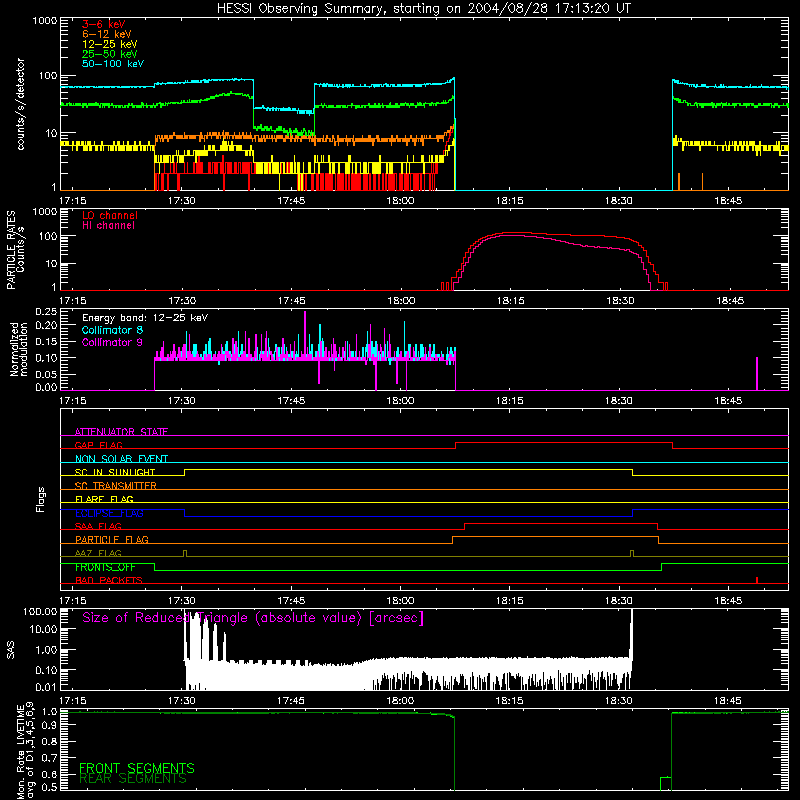The height and width of the screenshot is (800, 800).
Task: Click the "Mon. Rate LIVETIME" axis label
Action: (20, 753)
